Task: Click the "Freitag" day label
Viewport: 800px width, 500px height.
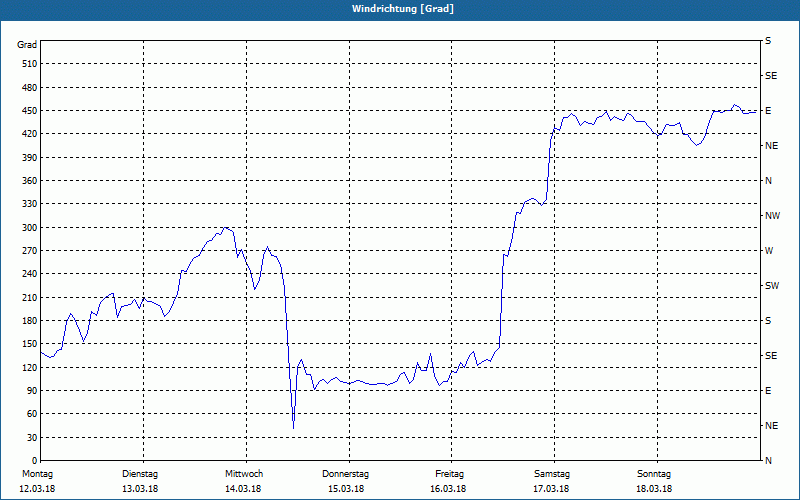Action: click(x=449, y=474)
